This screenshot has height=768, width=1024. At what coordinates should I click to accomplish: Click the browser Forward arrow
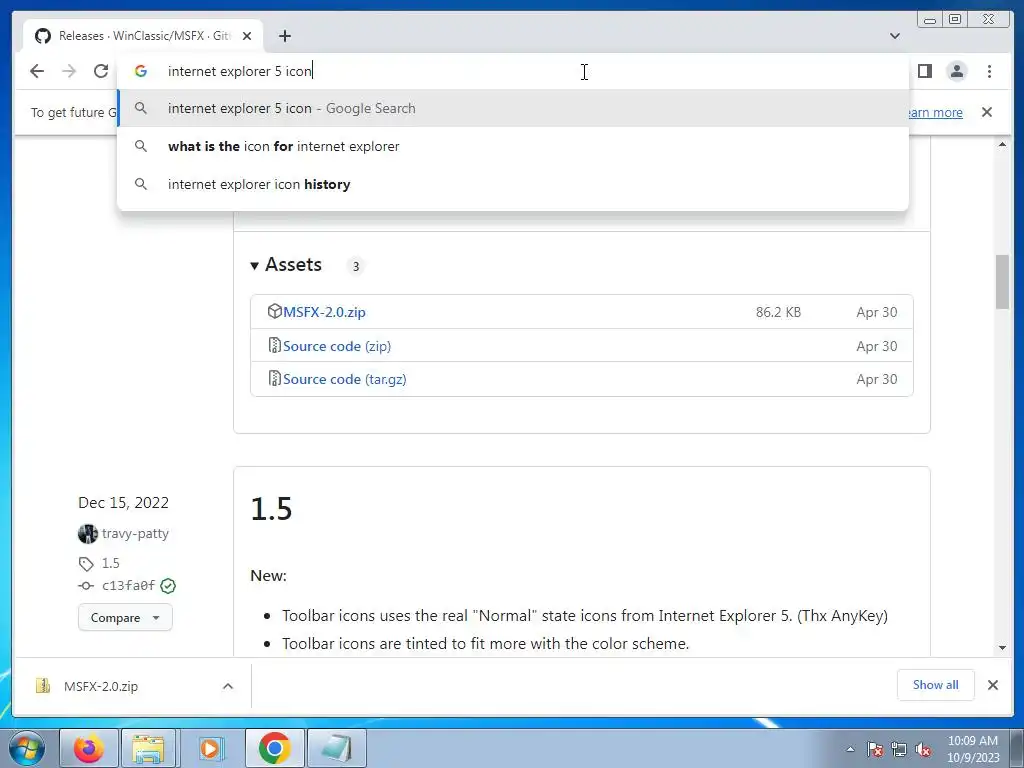tap(69, 71)
